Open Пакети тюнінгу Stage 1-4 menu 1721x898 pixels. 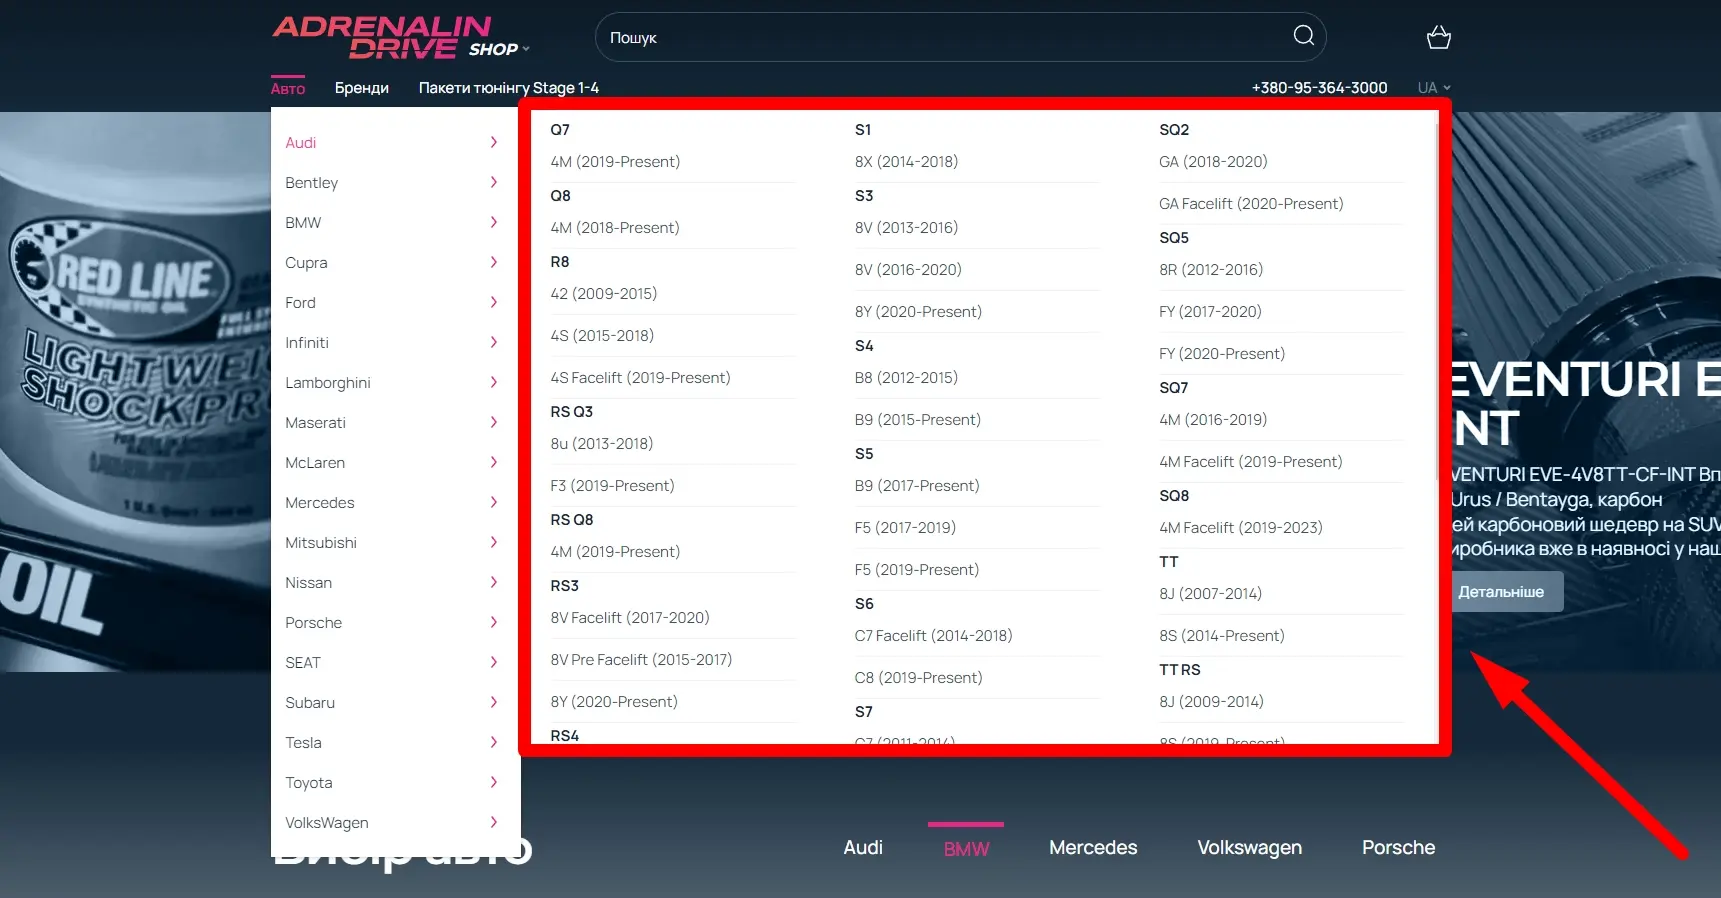point(509,88)
